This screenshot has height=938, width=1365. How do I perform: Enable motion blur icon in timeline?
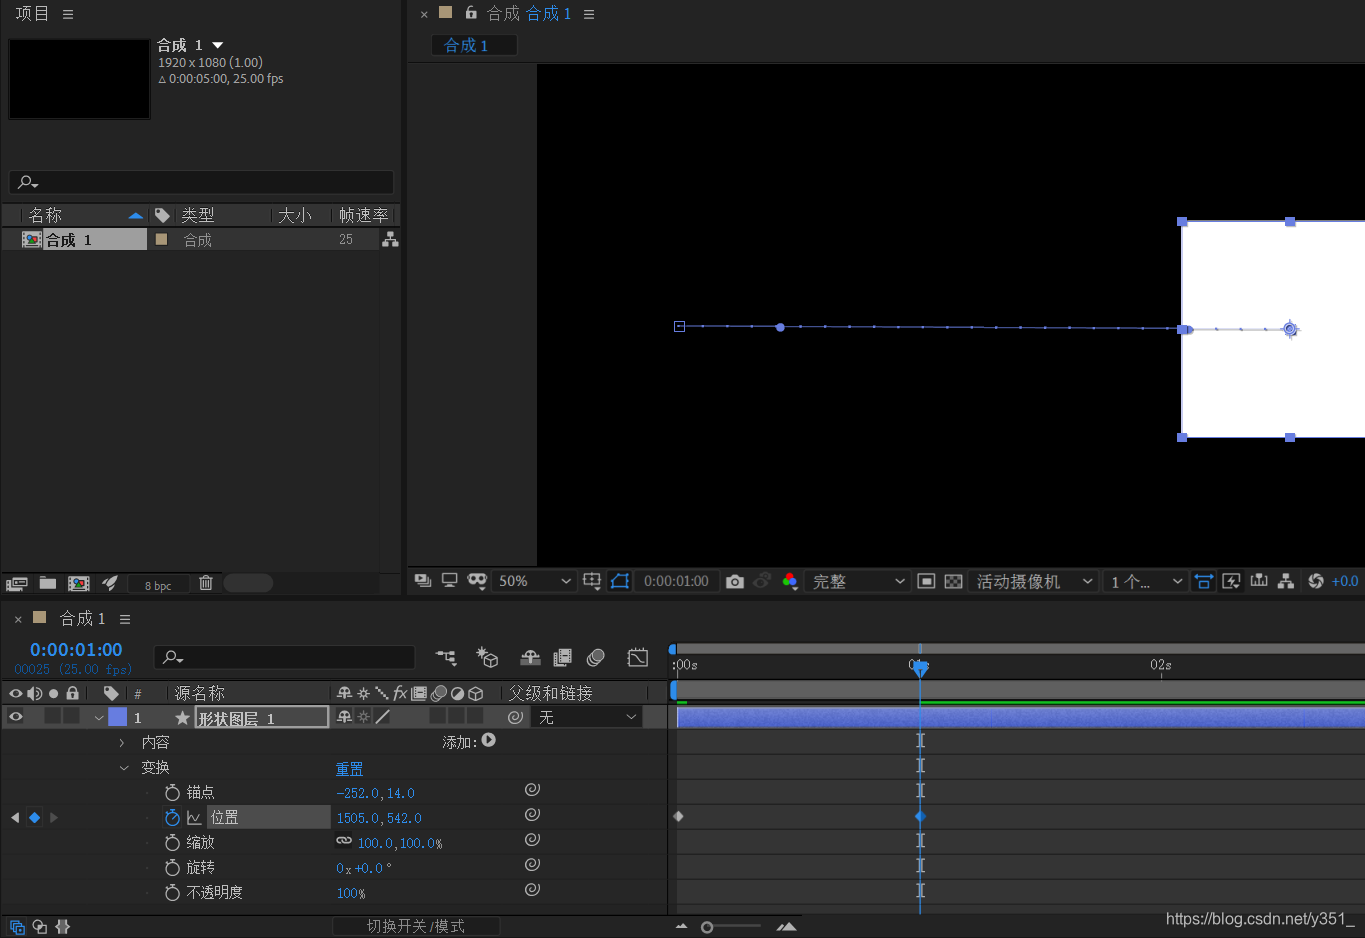pos(596,657)
